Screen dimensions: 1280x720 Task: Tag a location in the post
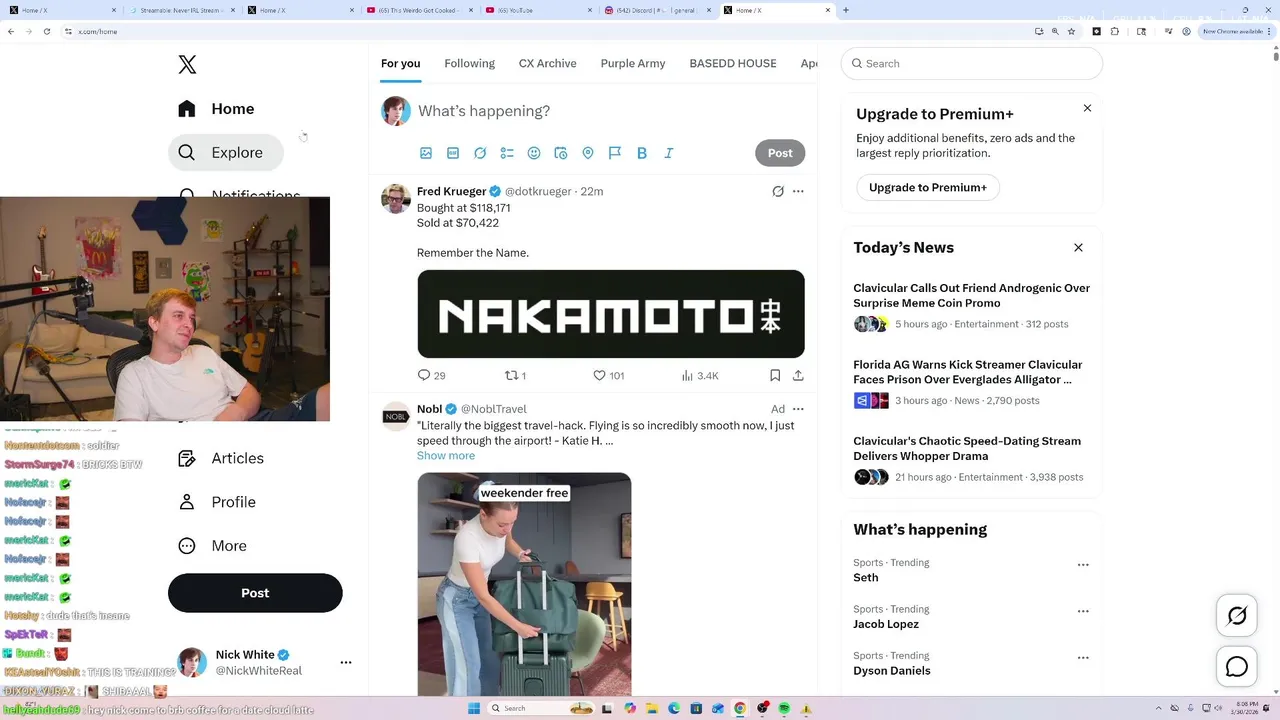point(588,153)
